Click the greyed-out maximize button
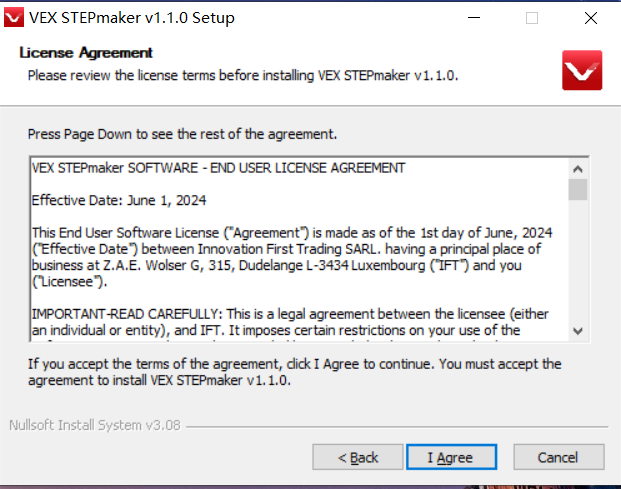Screen dimensions: 621x489 point(532,17)
